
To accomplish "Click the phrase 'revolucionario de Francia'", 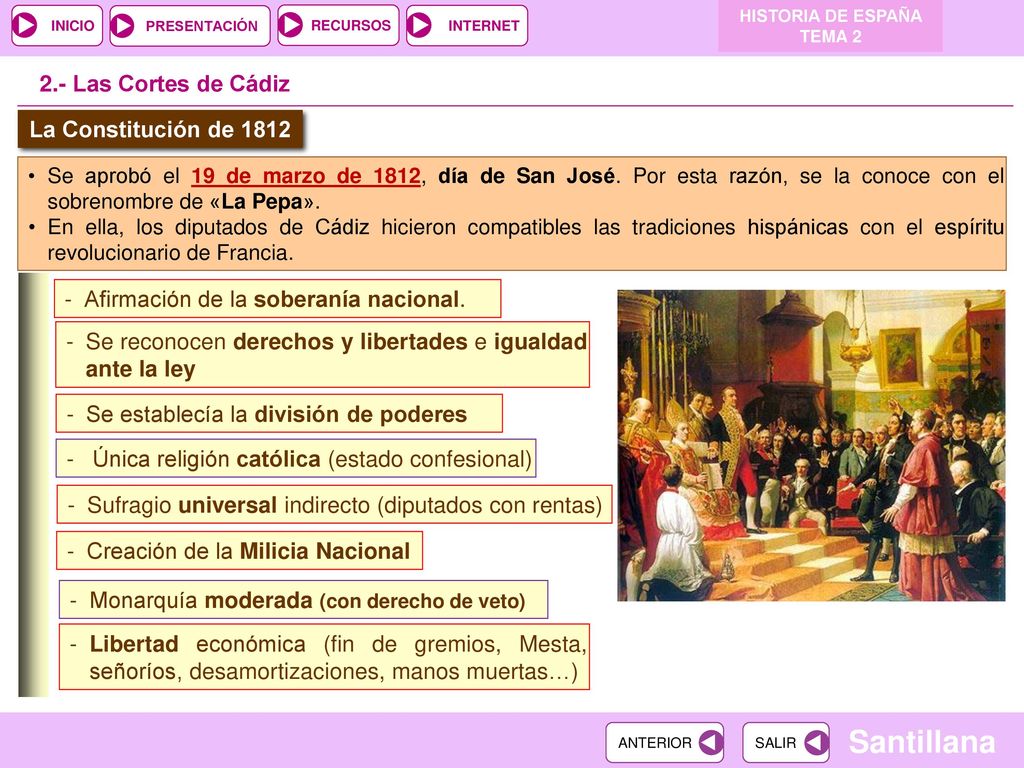I will [170, 253].
